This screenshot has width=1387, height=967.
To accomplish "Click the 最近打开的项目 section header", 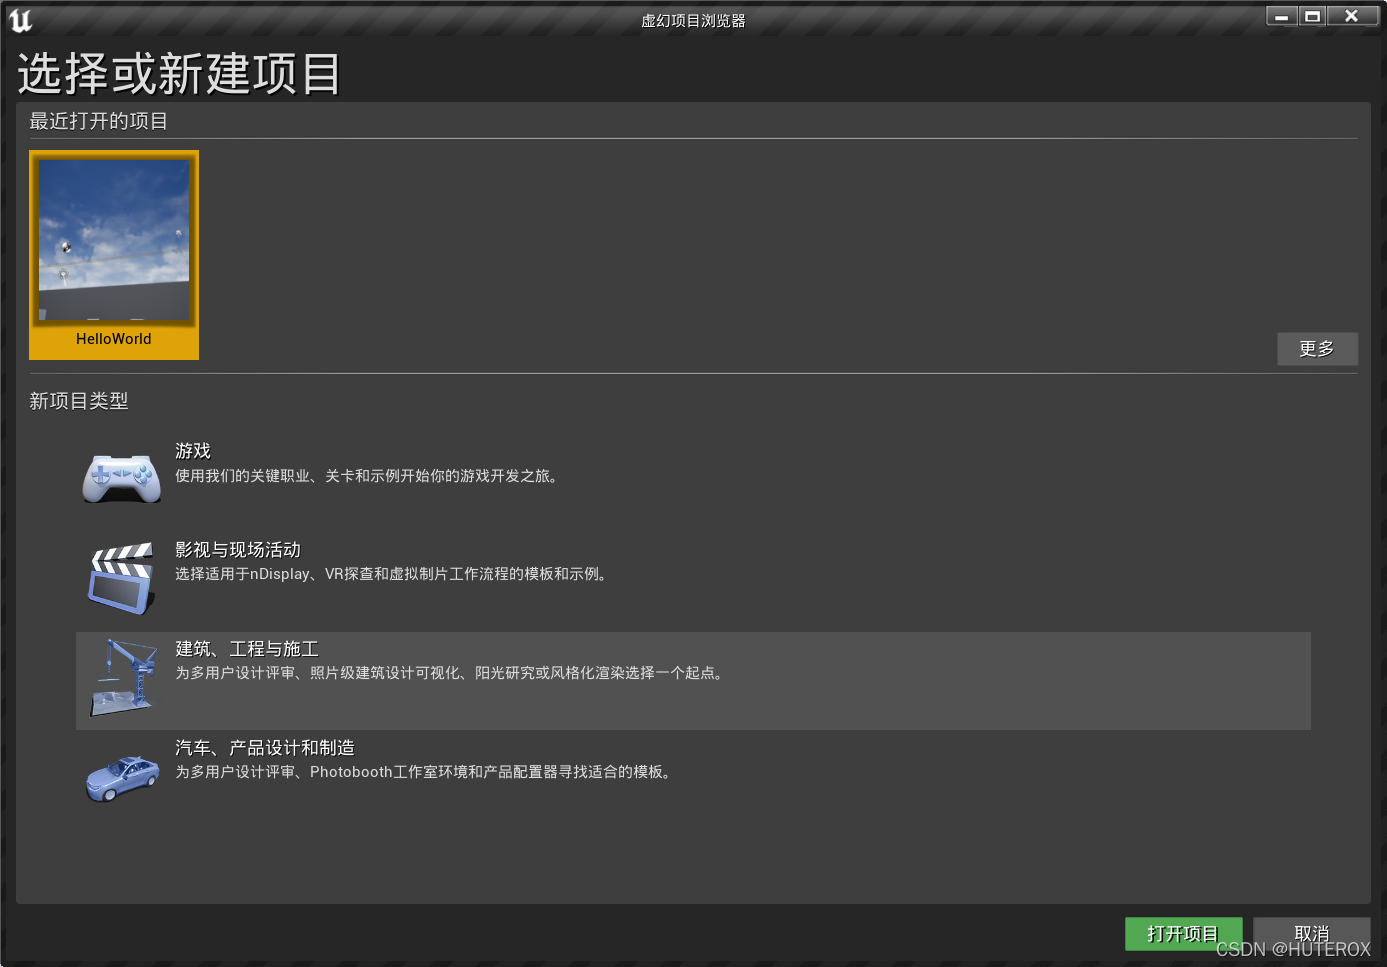I will [97, 121].
